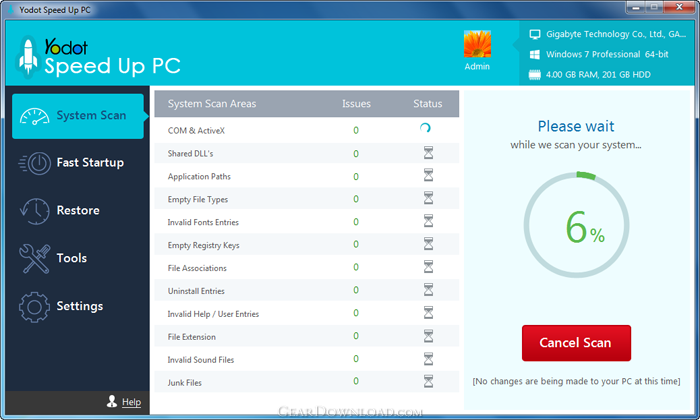Select the Invalid Fonts Entries row label
The height and width of the screenshot is (420, 700).
click(203, 222)
